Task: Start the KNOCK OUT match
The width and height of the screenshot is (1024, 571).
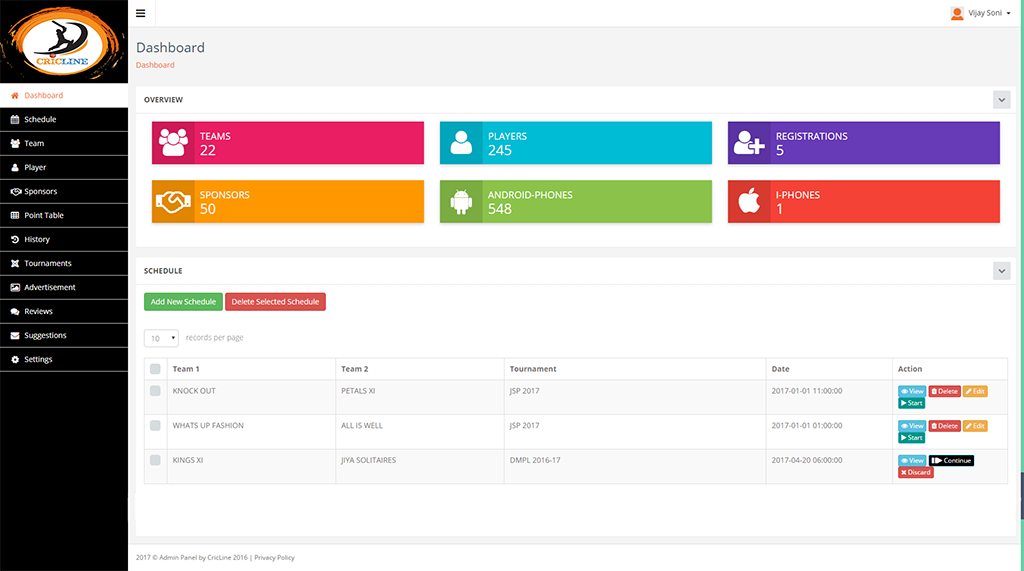Action: point(911,403)
